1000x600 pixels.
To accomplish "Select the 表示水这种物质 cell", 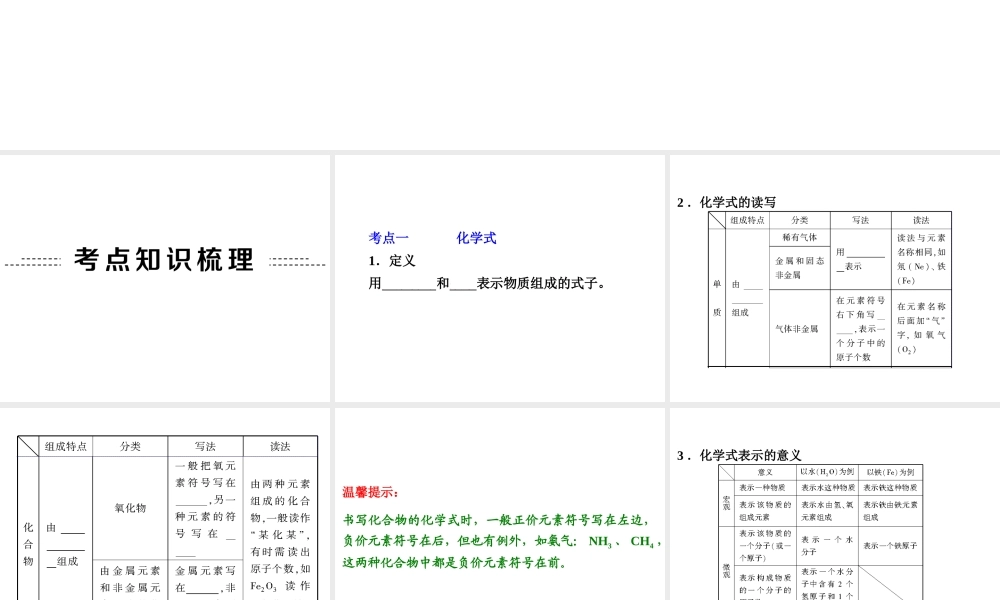I will [827, 488].
